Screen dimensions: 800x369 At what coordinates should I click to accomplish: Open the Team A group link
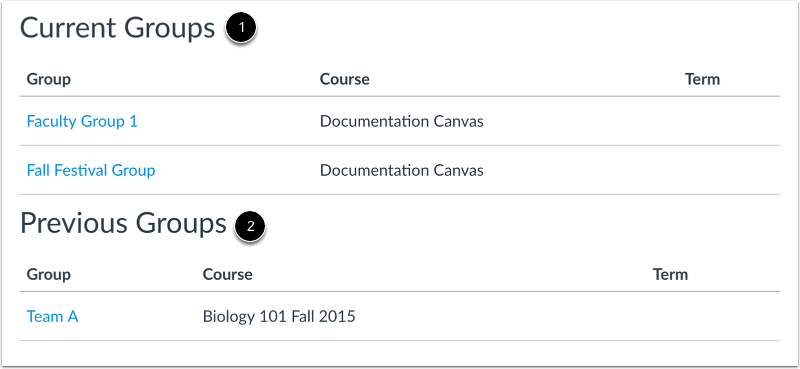click(x=52, y=316)
